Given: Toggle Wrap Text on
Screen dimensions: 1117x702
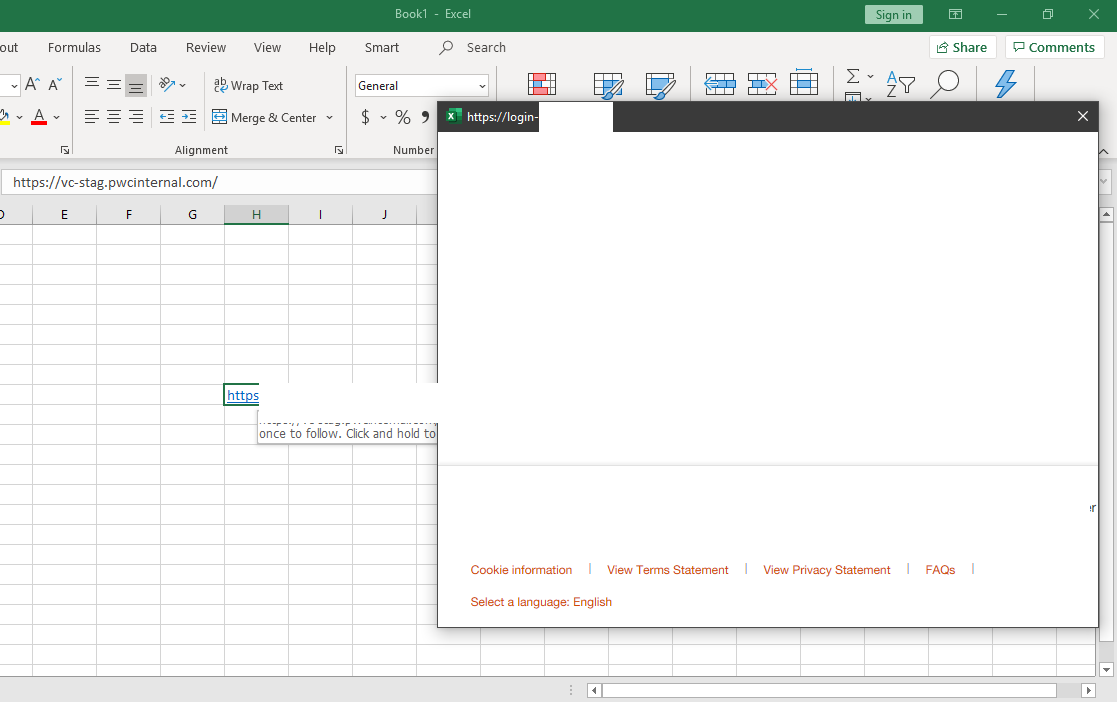Looking at the screenshot, I should point(248,85).
